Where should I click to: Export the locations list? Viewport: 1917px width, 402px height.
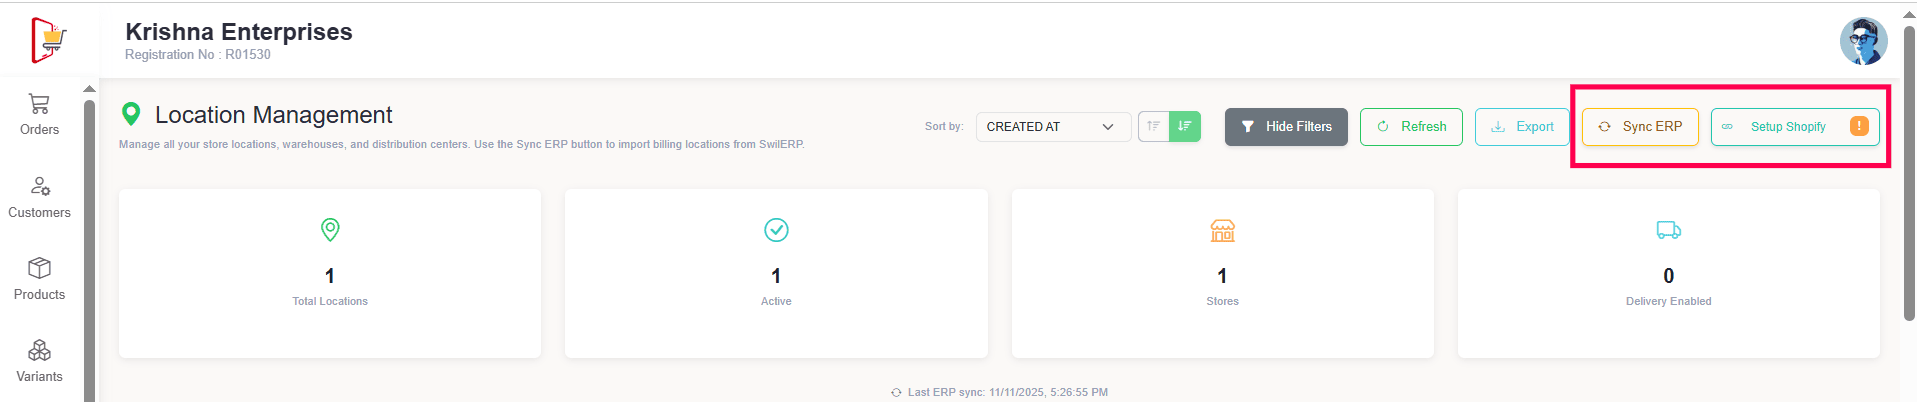coord(1522,127)
